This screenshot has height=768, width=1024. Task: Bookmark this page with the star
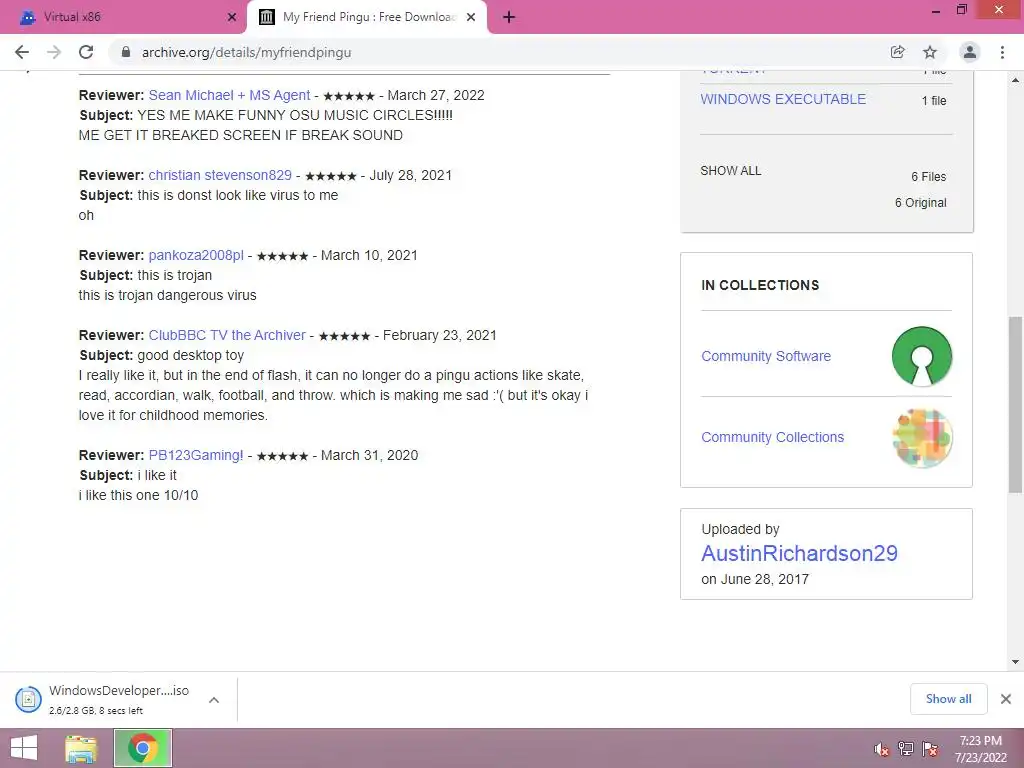coord(930,52)
